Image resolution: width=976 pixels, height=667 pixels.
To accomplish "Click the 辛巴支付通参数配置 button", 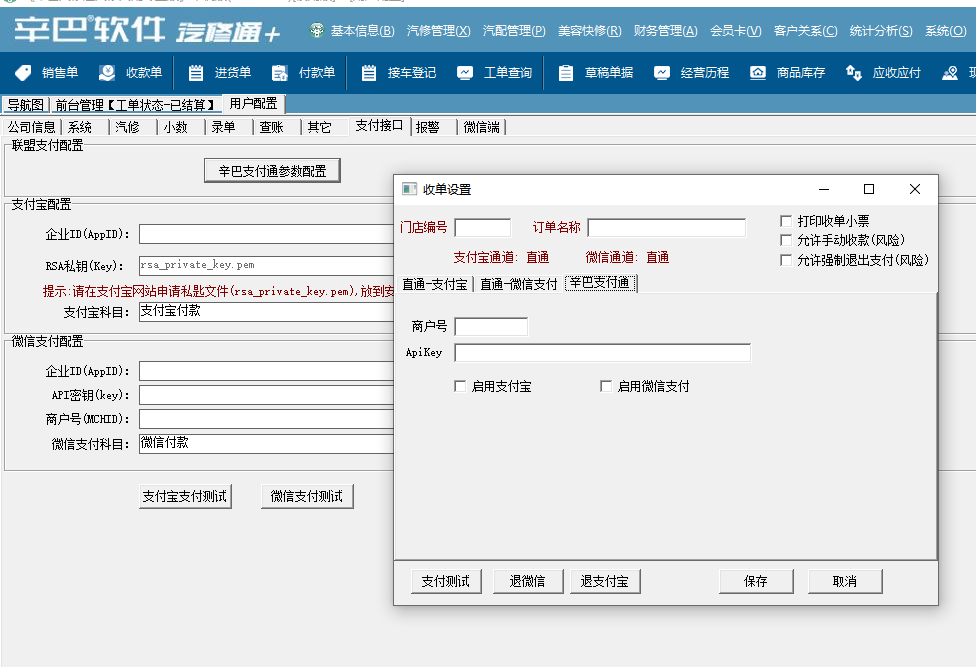I will click(272, 170).
